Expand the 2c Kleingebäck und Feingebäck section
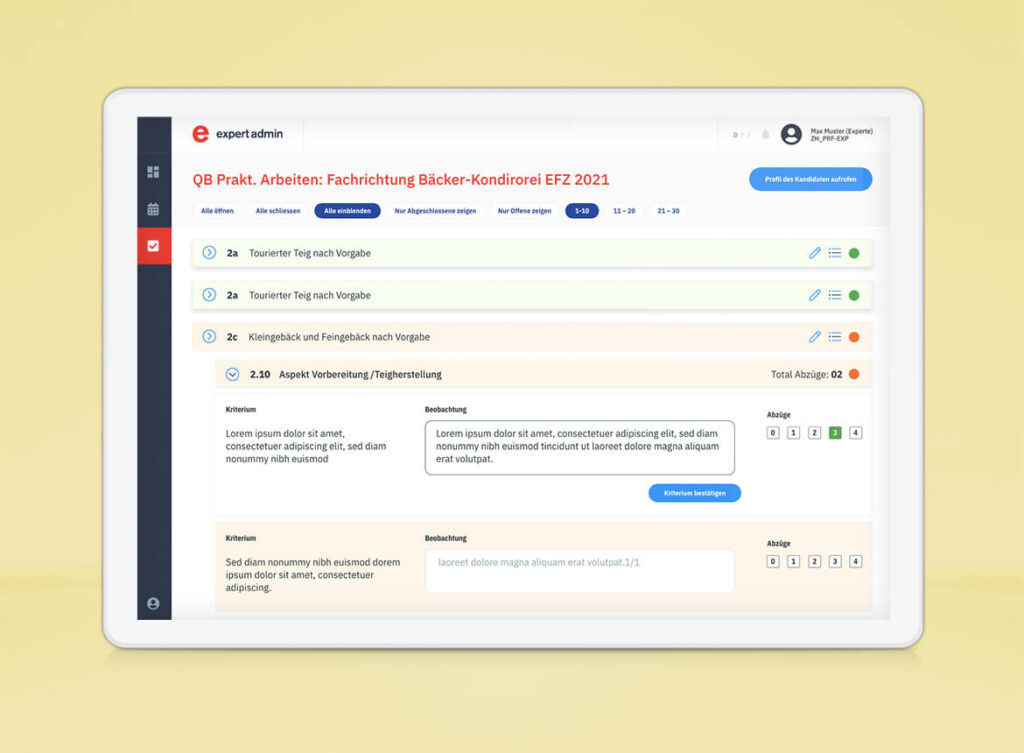Viewport: 1024px width, 753px height. tap(207, 337)
